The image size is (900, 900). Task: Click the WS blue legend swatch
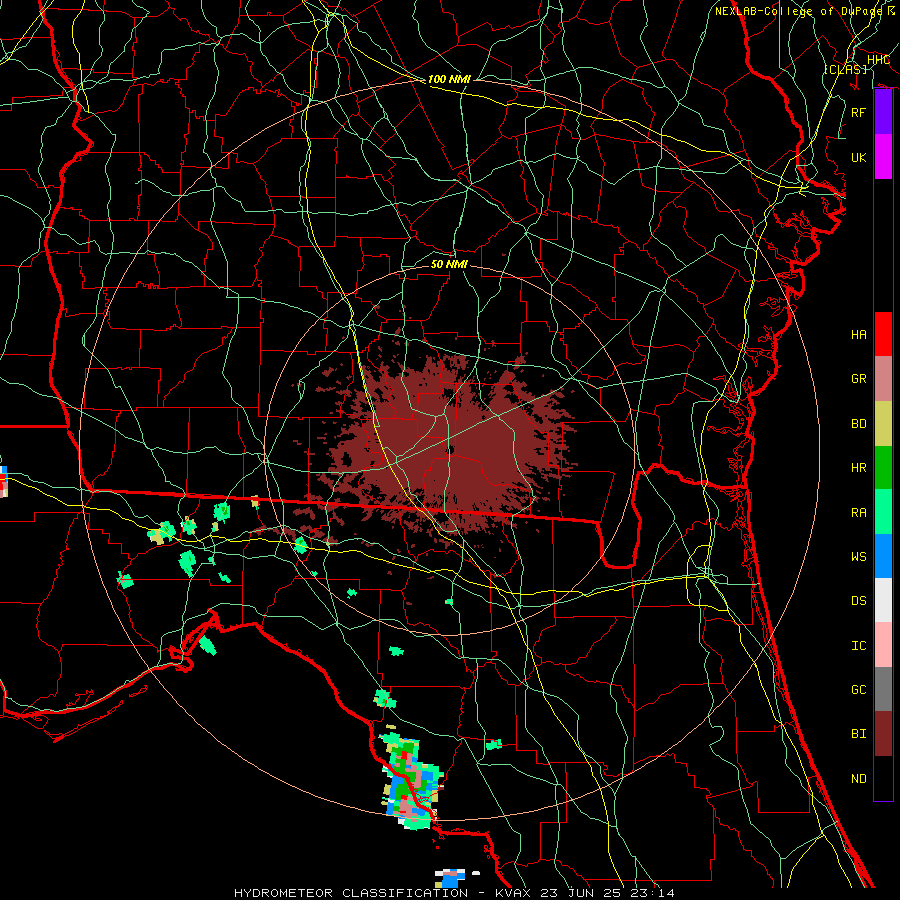883,556
